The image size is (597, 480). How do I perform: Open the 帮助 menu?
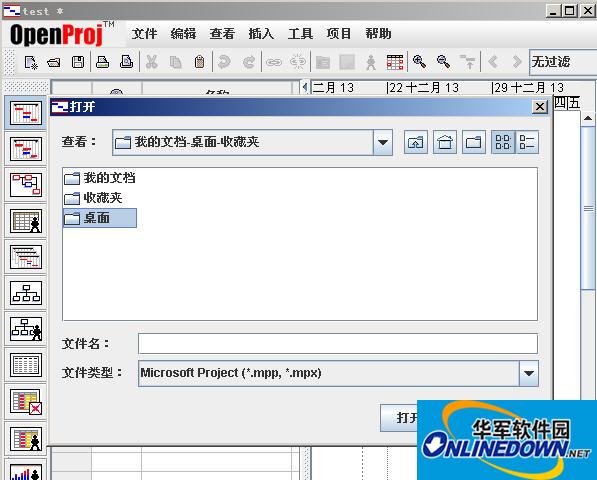click(378, 33)
